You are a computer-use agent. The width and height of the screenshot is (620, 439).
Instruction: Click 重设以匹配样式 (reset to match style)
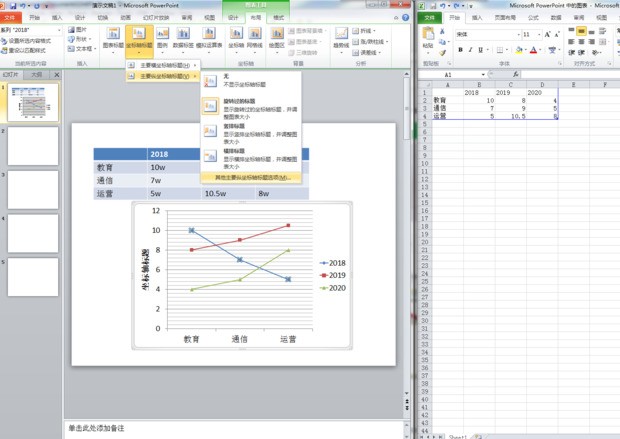coord(24,51)
